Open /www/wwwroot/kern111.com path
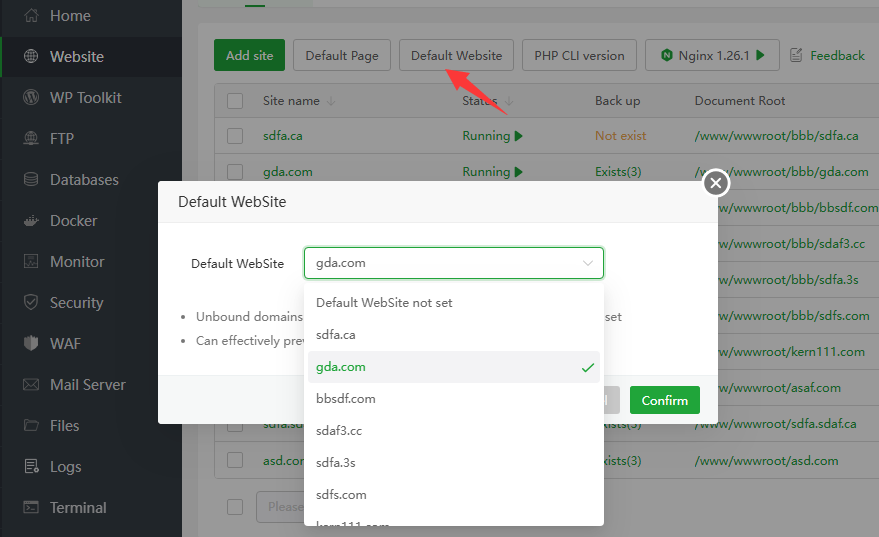 pos(791,352)
